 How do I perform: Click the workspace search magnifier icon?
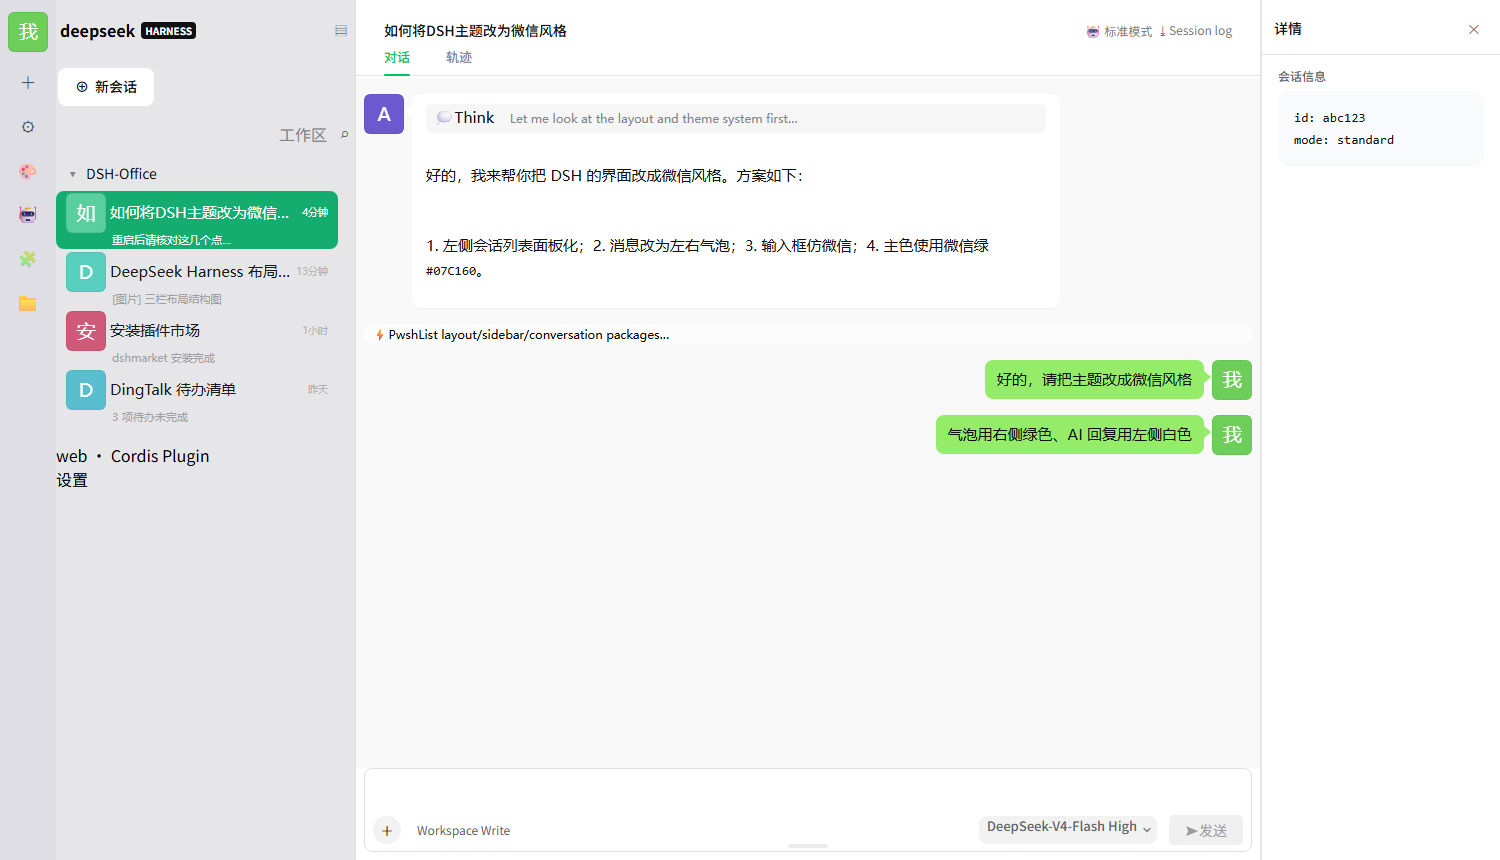point(344,135)
